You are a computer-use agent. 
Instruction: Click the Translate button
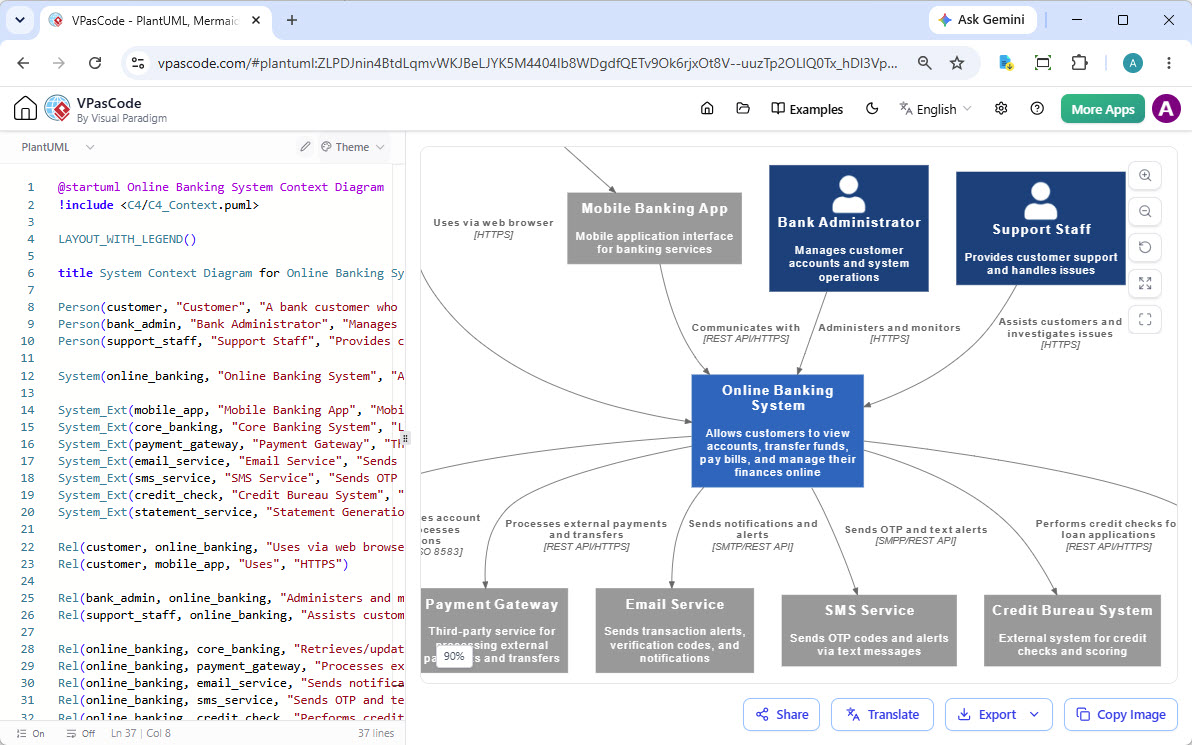[x=883, y=715]
